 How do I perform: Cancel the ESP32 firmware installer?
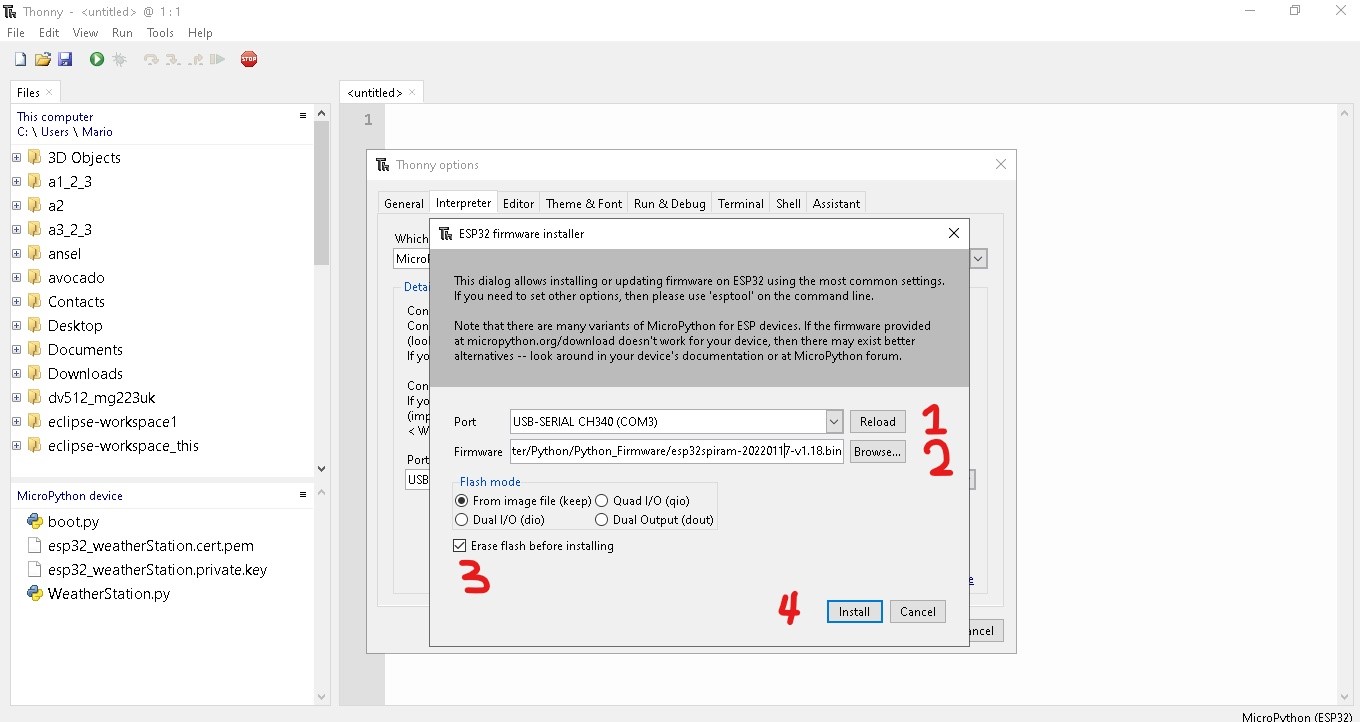point(918,611)
